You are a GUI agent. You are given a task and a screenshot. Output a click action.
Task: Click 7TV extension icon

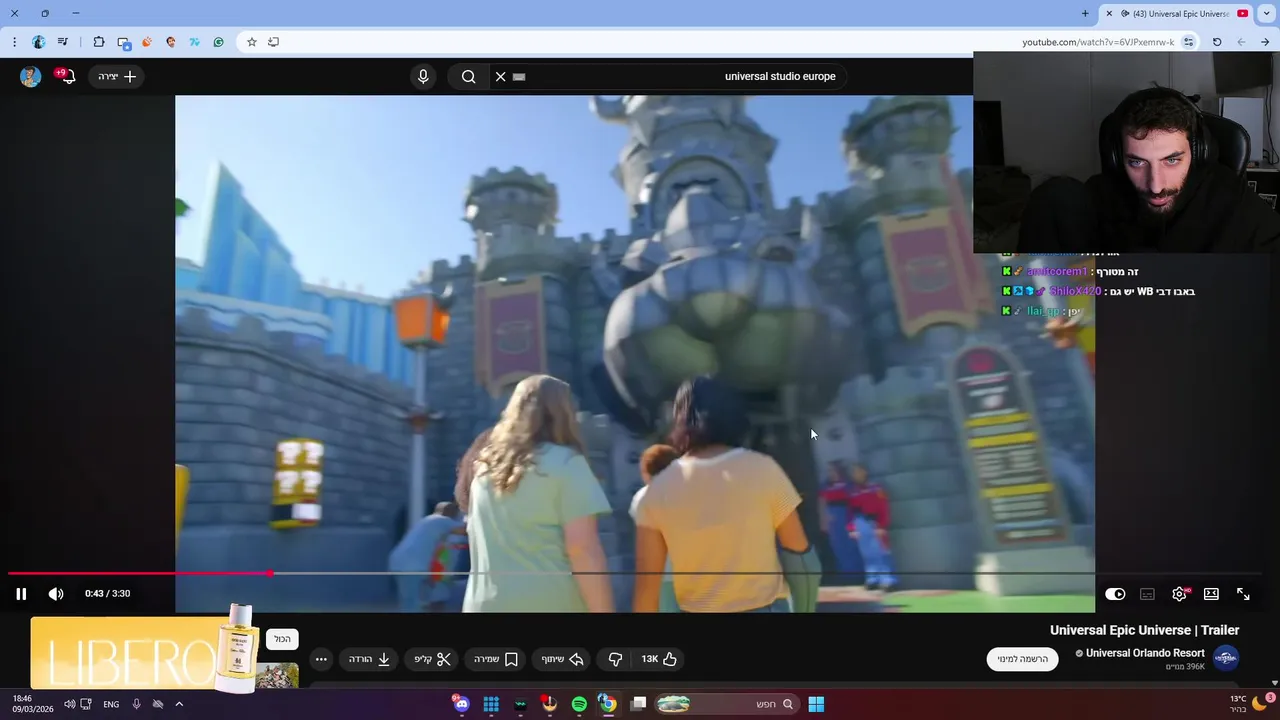tap(195, 42)
